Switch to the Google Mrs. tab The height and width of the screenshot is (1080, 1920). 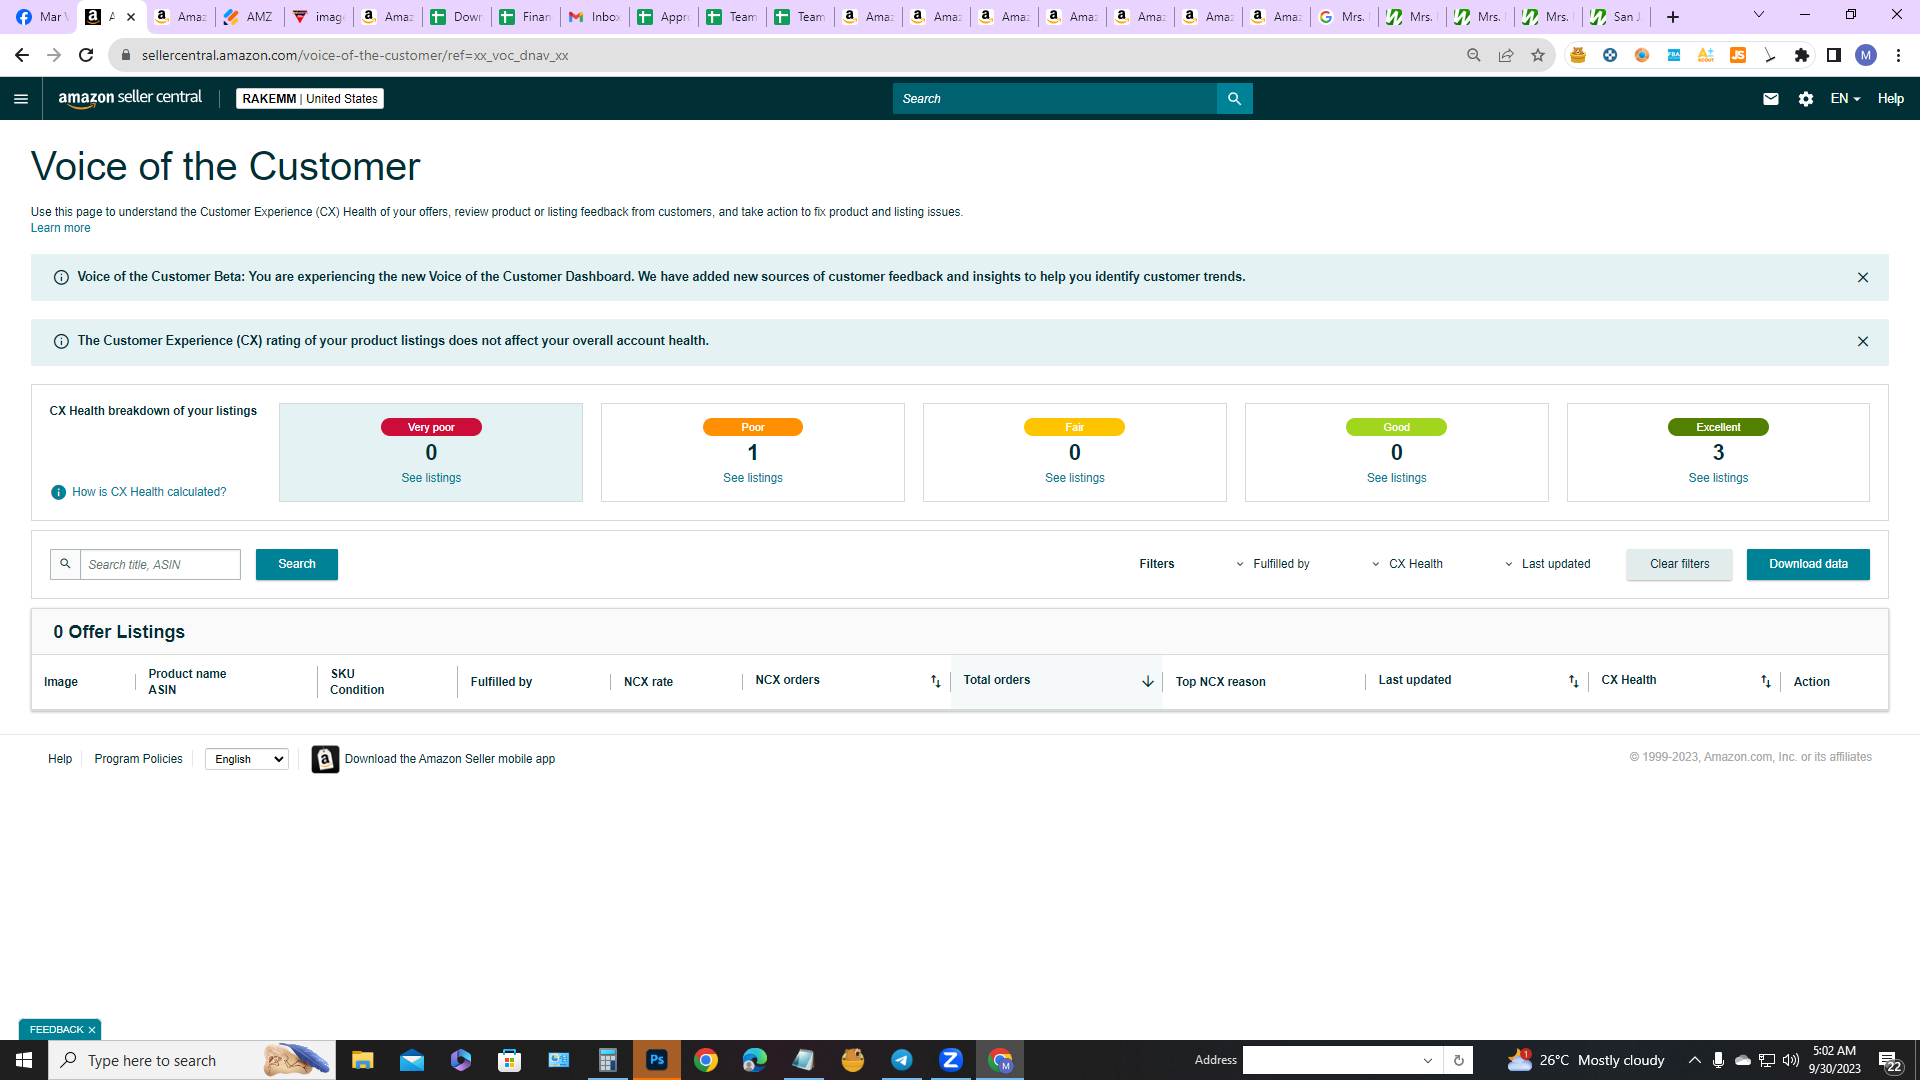[1343, 17]
